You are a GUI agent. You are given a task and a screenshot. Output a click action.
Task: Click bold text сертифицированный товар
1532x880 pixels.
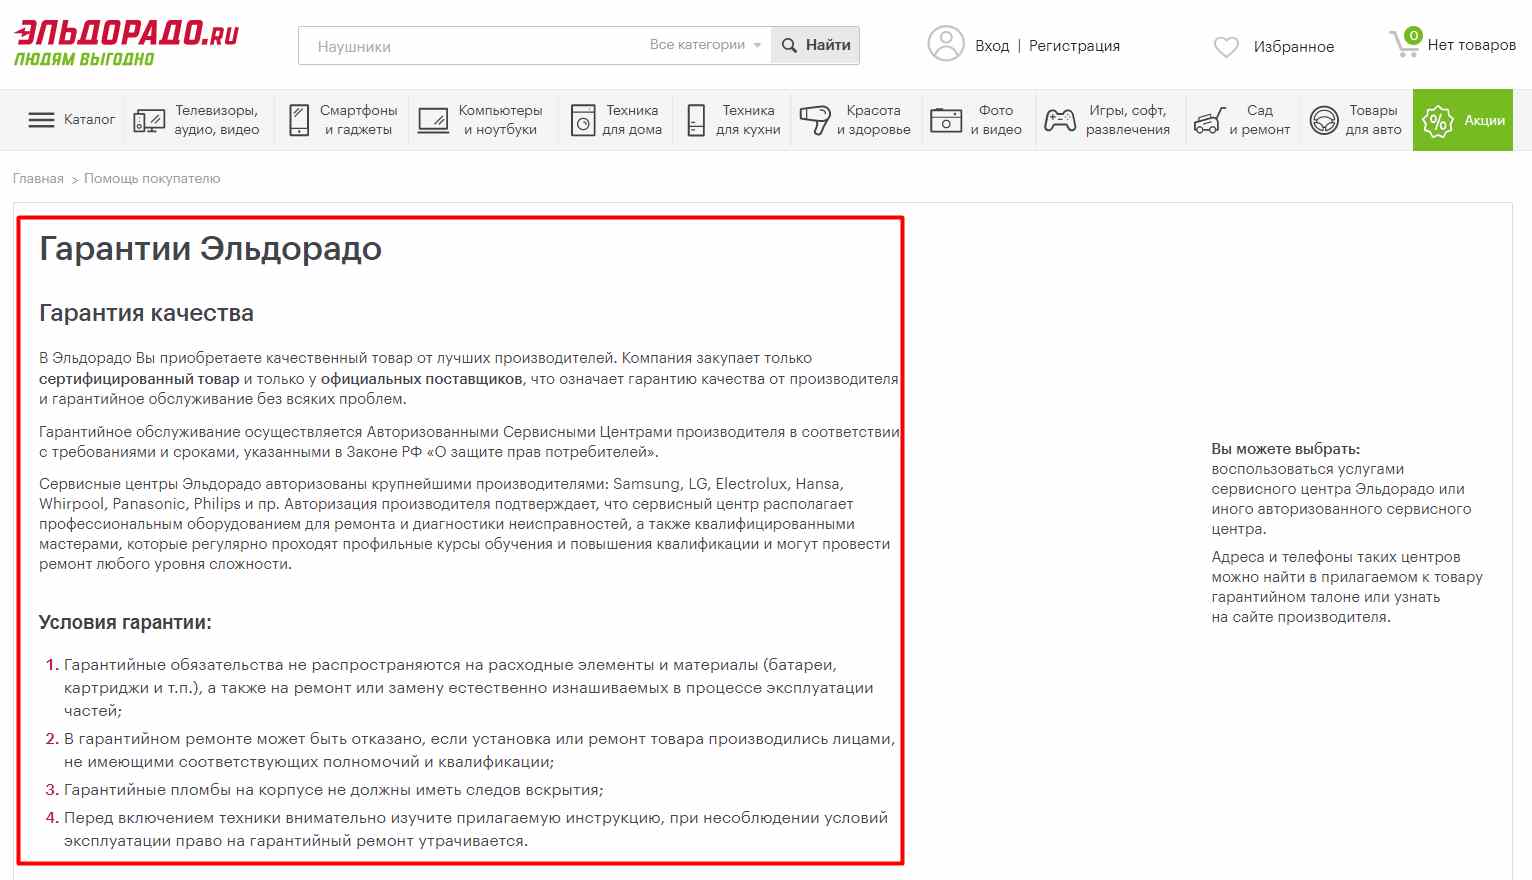coord(139,379)
